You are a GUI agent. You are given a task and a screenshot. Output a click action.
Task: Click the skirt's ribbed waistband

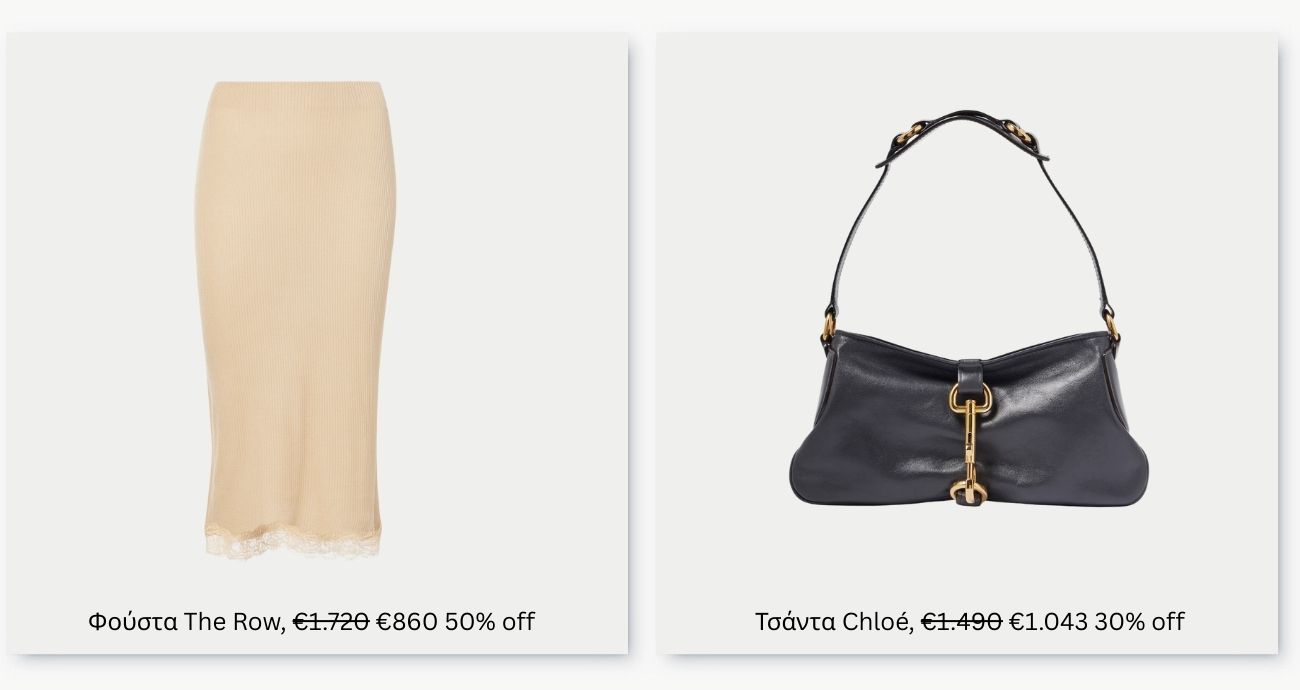tap(295, 91)
